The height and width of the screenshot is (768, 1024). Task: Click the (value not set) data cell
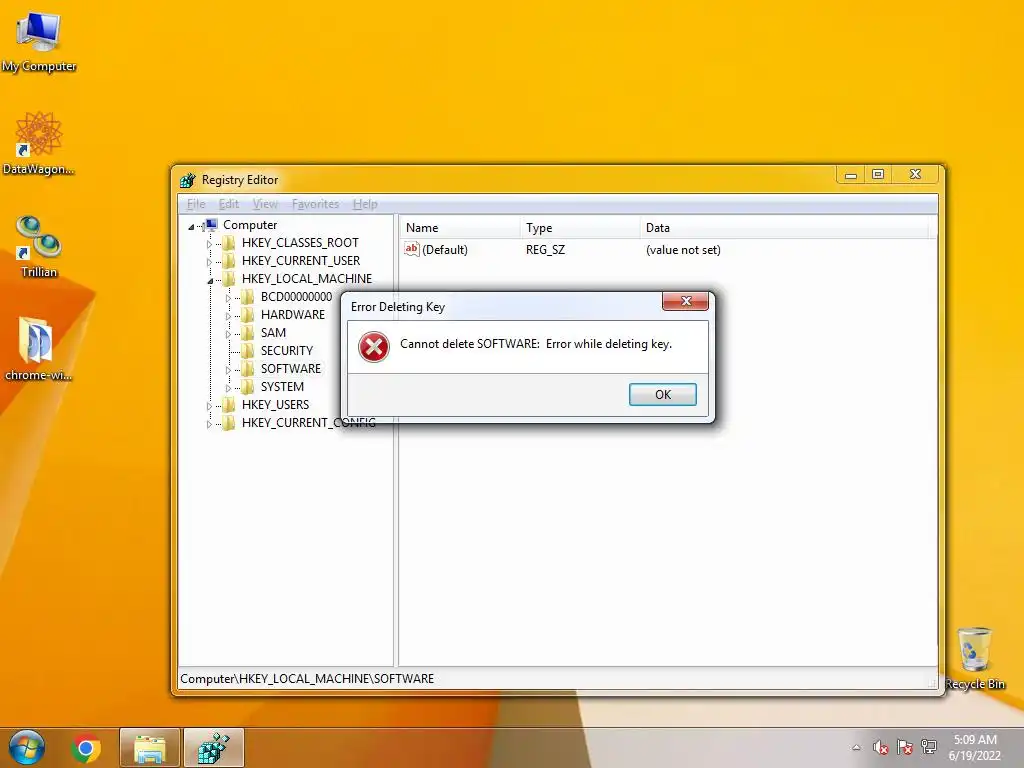(x=683, y=249)
